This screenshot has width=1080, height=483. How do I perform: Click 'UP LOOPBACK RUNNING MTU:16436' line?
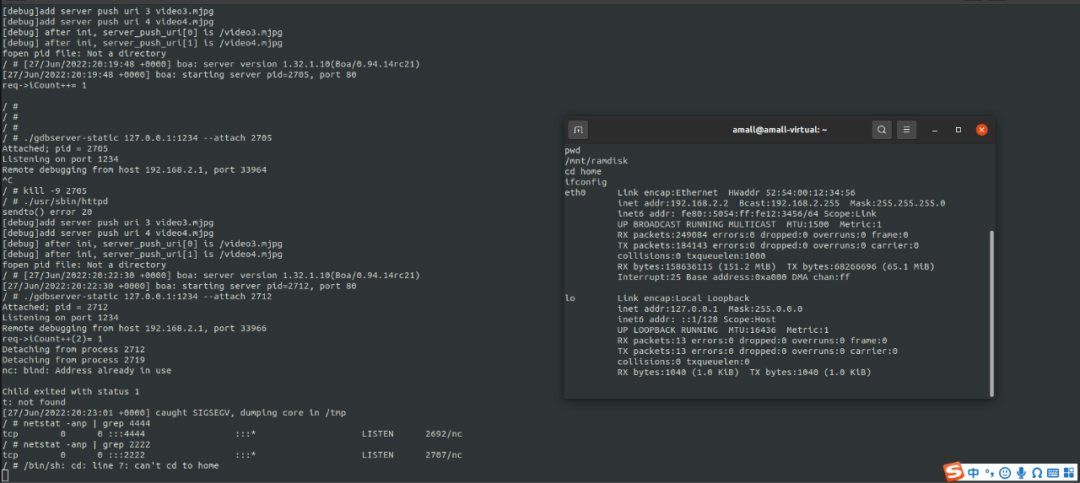[x=723, y=330]
